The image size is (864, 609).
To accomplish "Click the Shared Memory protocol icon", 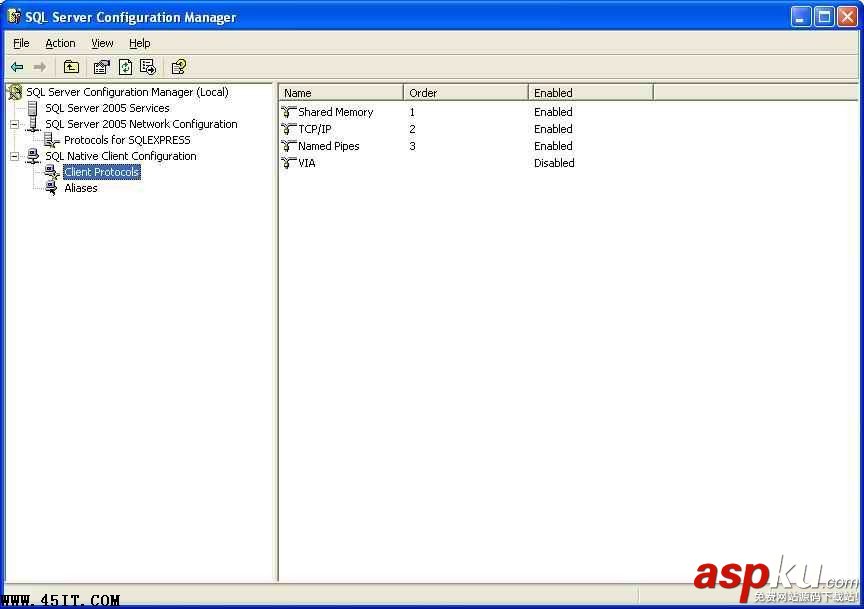I will pyautogui.click(x=289, y=112).
